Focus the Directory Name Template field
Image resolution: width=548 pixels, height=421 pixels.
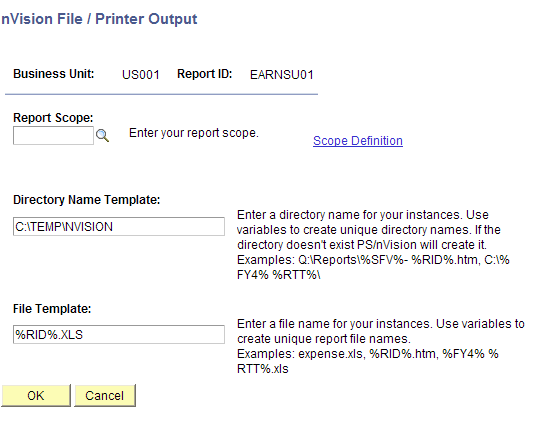coord(119,227)
